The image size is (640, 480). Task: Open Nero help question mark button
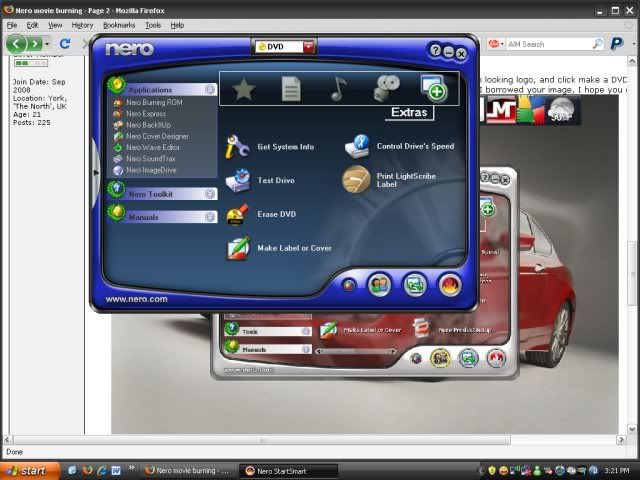click(x=435, y=51)
